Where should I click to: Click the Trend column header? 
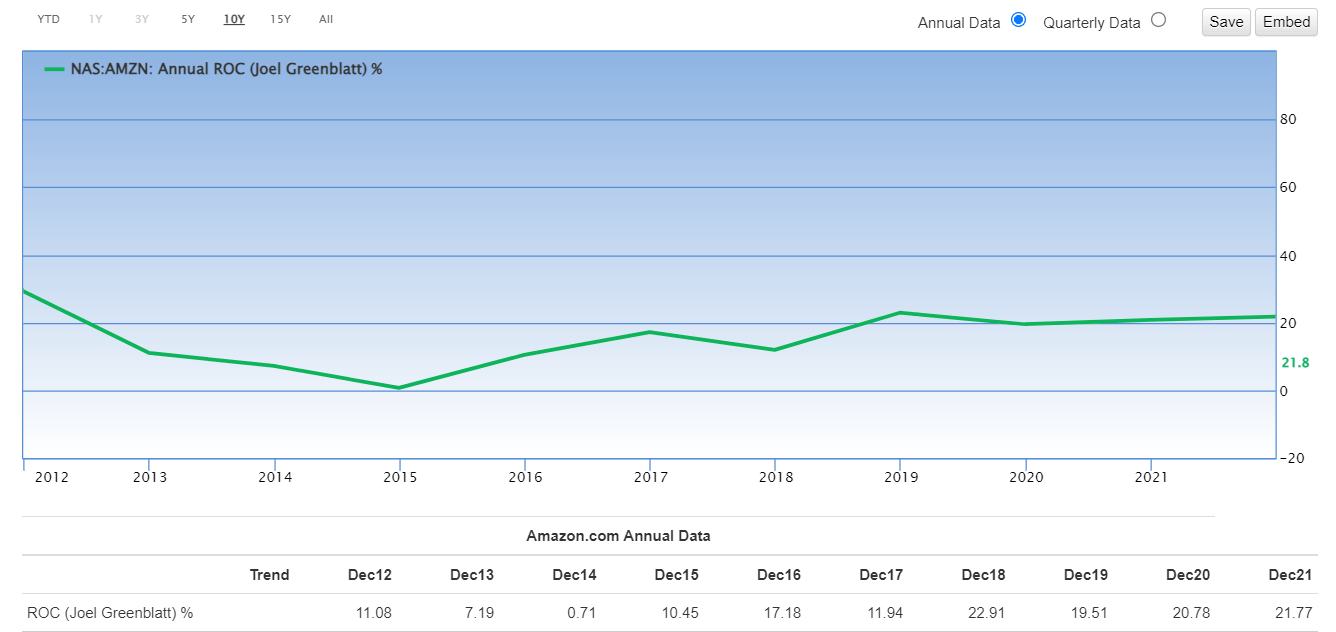[269, 575]
